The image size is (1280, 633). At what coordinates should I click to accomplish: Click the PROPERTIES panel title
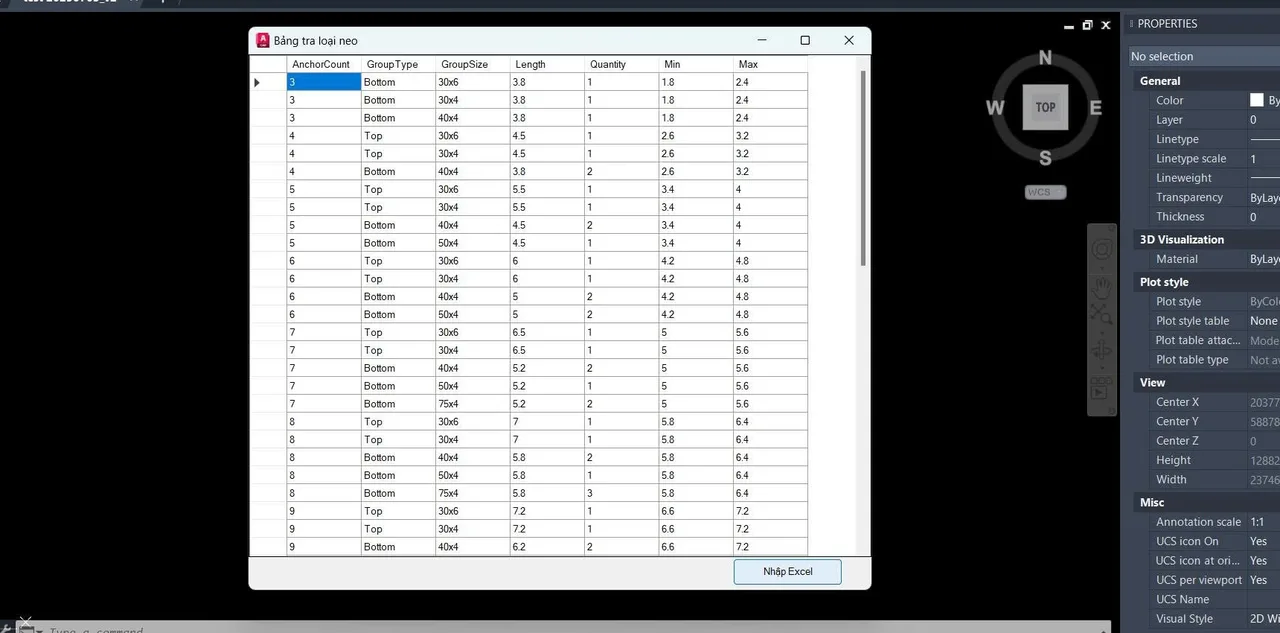pos(1167,24)
